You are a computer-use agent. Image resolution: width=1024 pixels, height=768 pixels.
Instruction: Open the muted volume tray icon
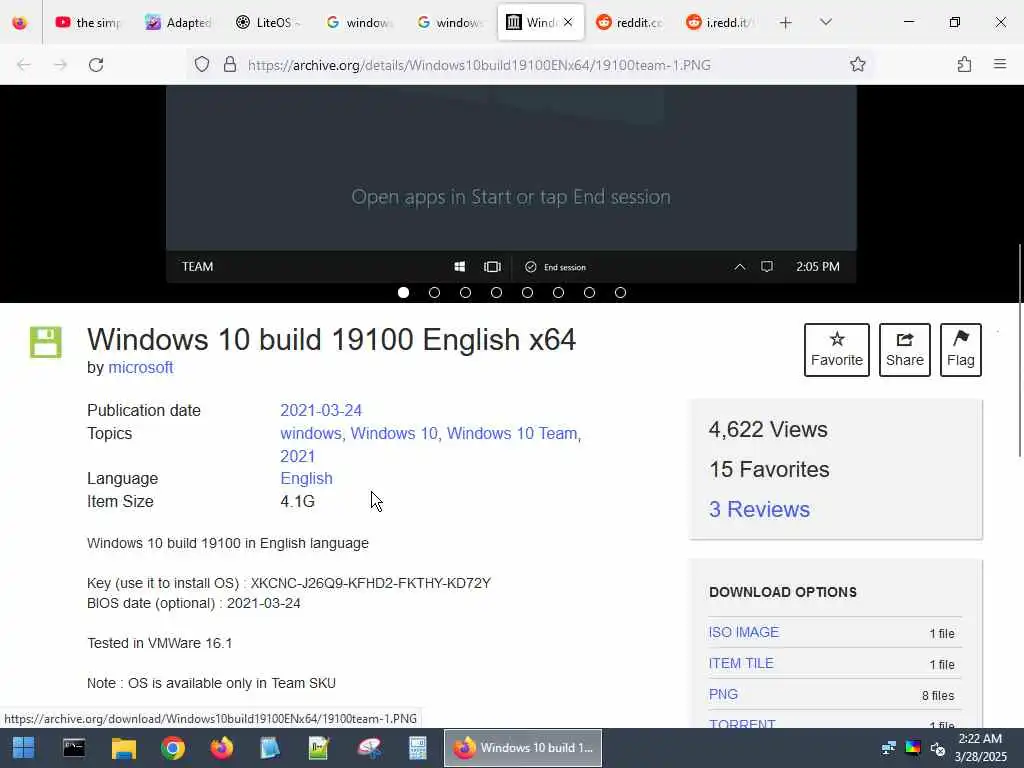click(x=938, y=748)
